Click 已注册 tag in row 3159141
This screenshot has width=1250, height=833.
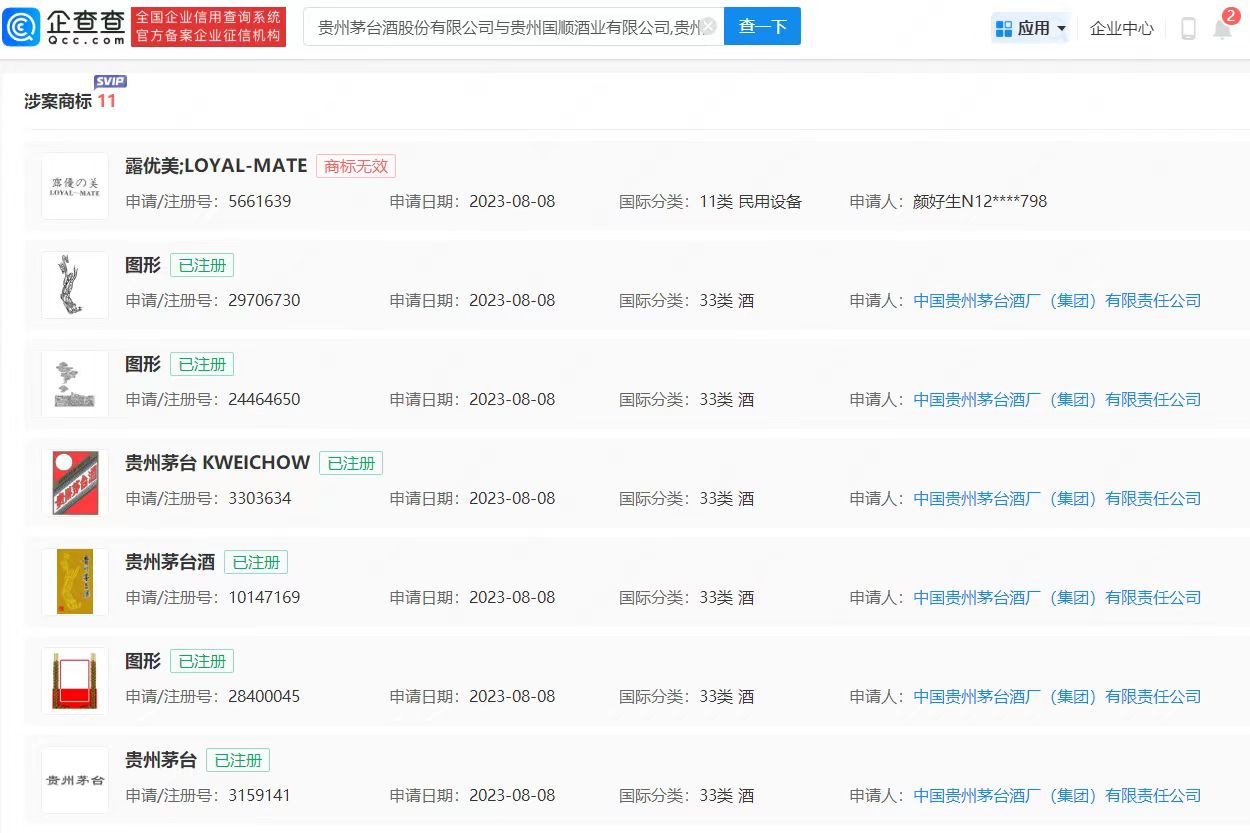click(238, 761)
